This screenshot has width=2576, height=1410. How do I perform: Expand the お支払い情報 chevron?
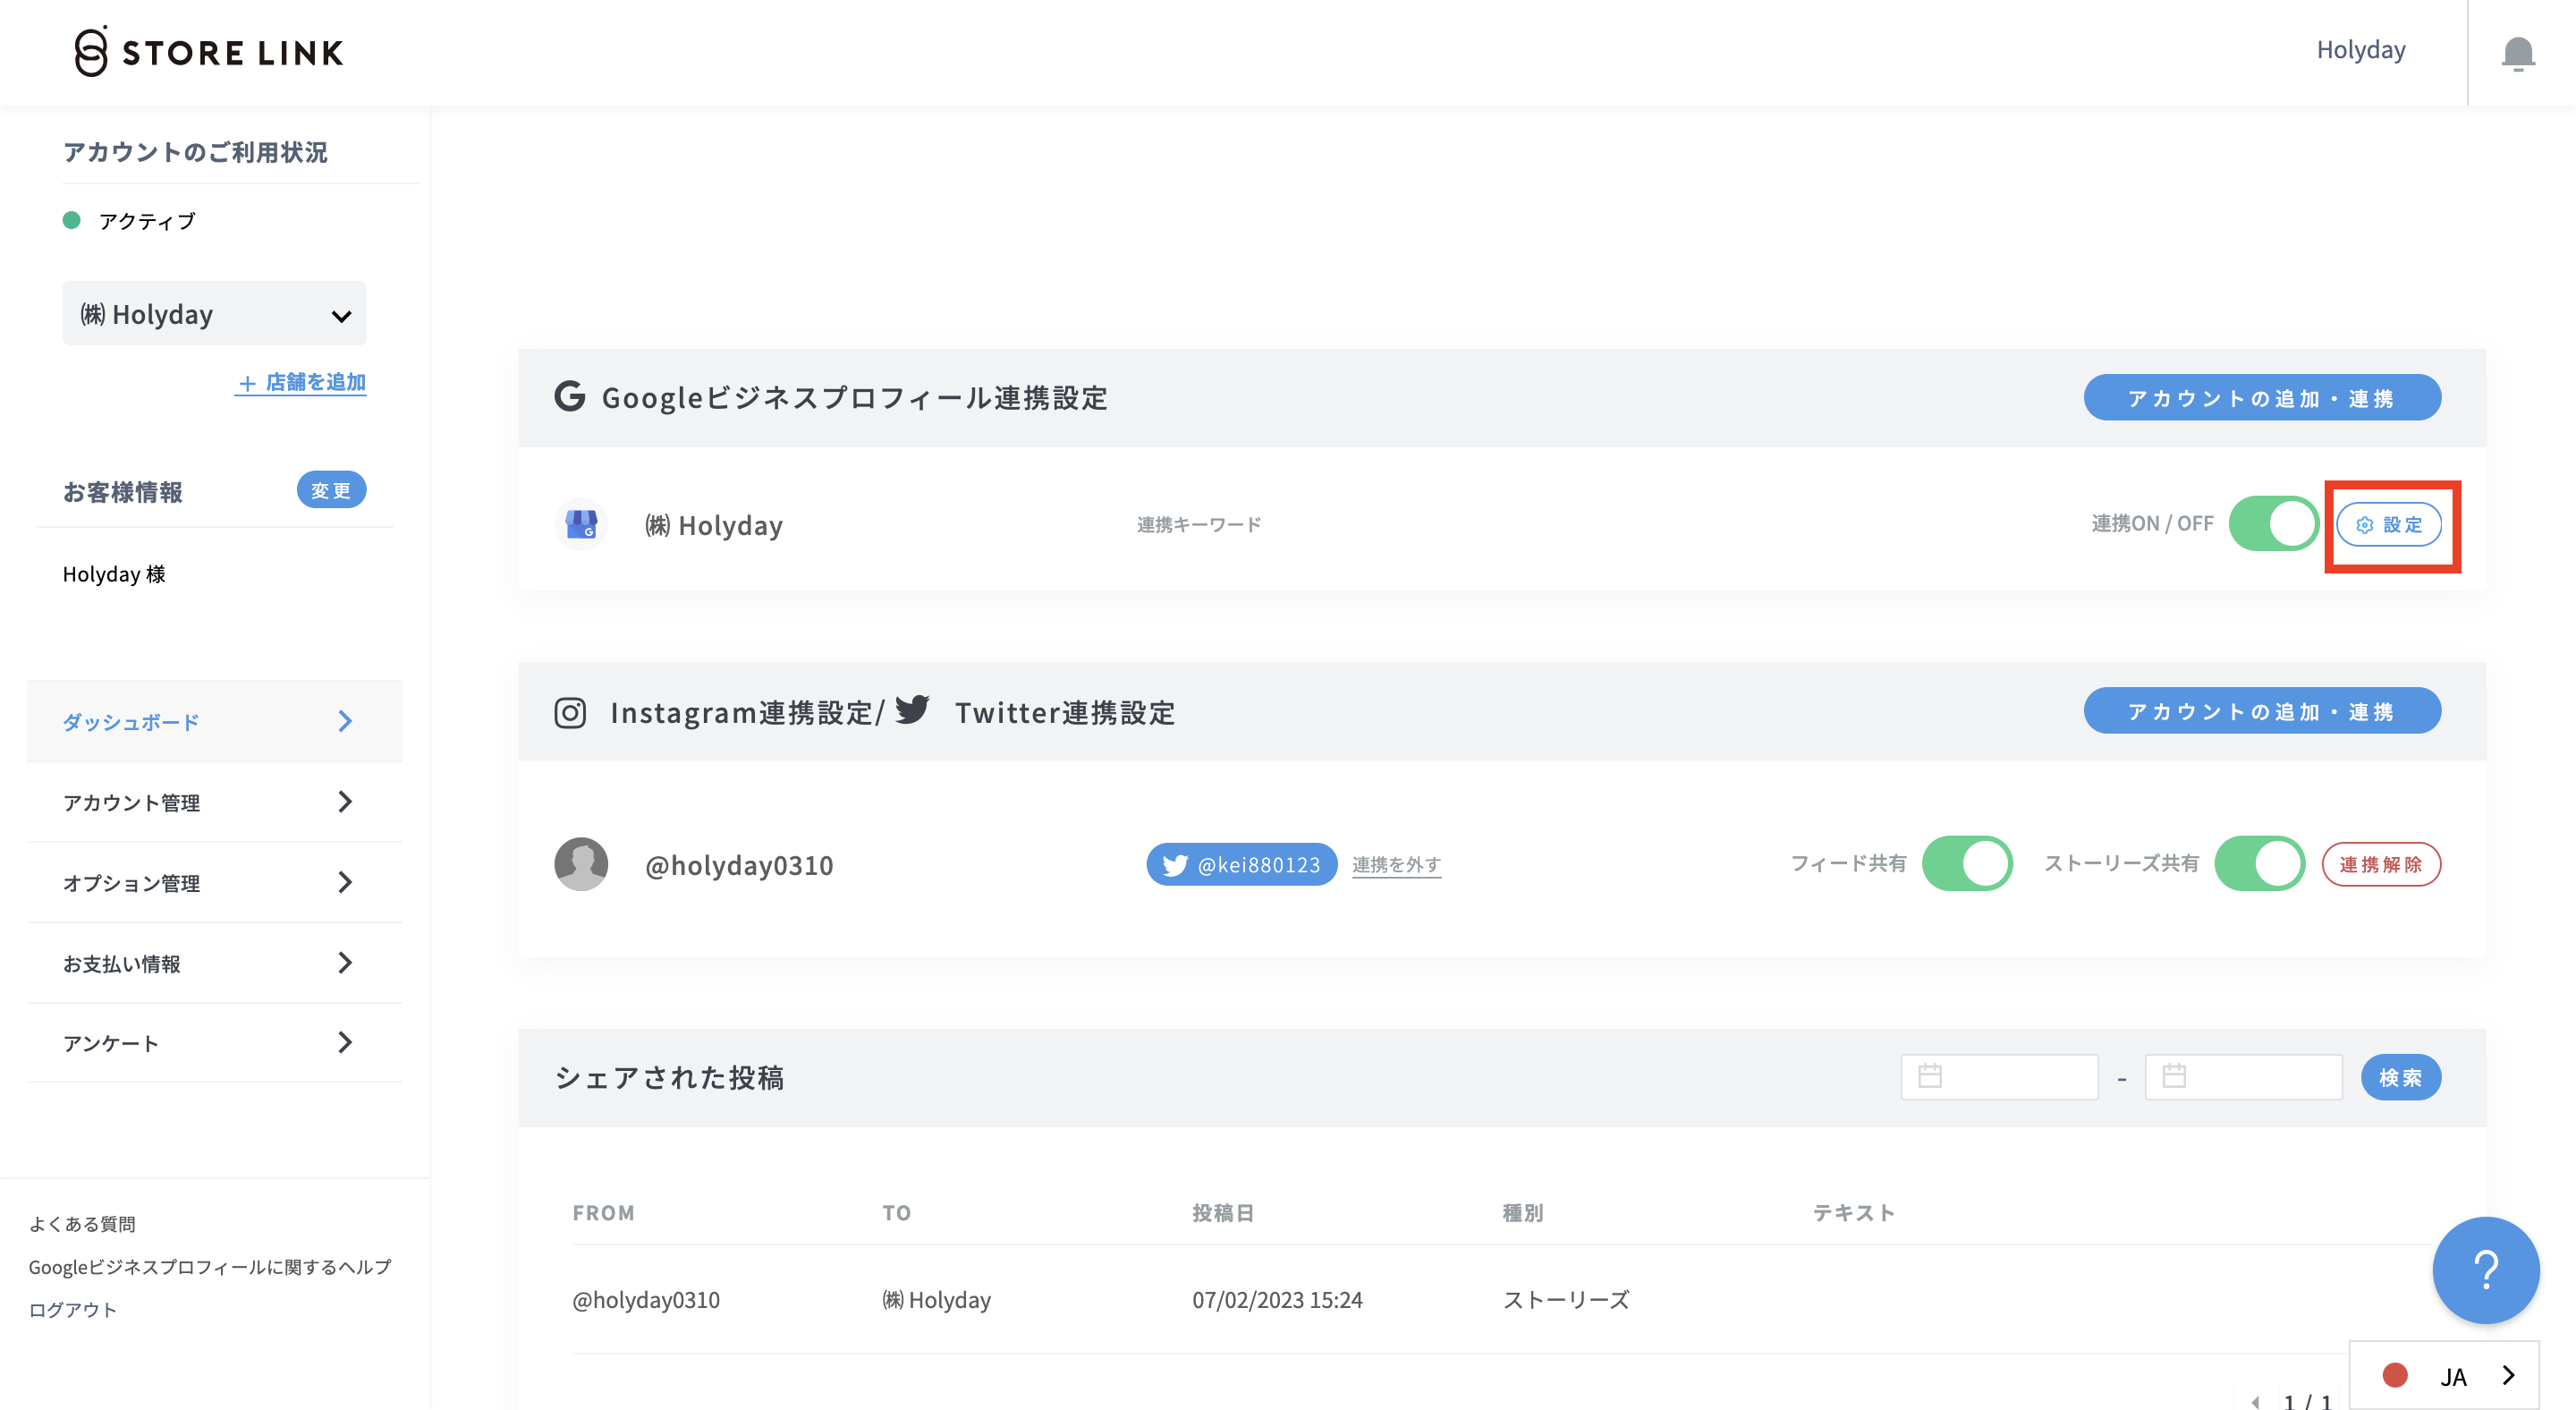pos(345,962)
